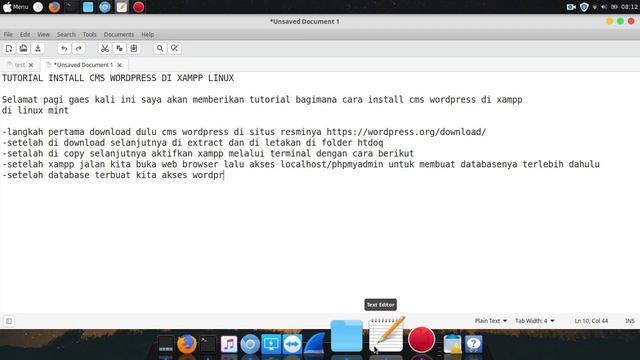Click line about aktifkan xampp melalui terminal
The image size is (640, 360).
208,153
